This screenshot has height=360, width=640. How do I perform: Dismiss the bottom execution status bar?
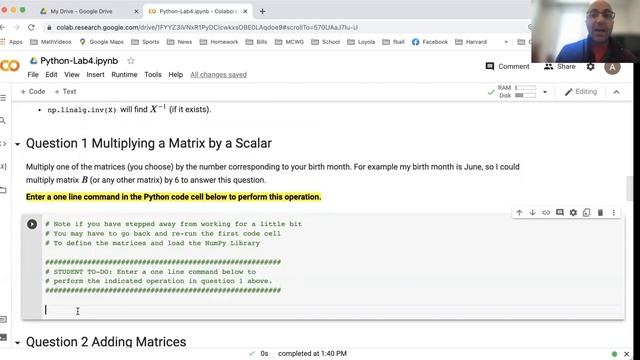click(627, 354)
